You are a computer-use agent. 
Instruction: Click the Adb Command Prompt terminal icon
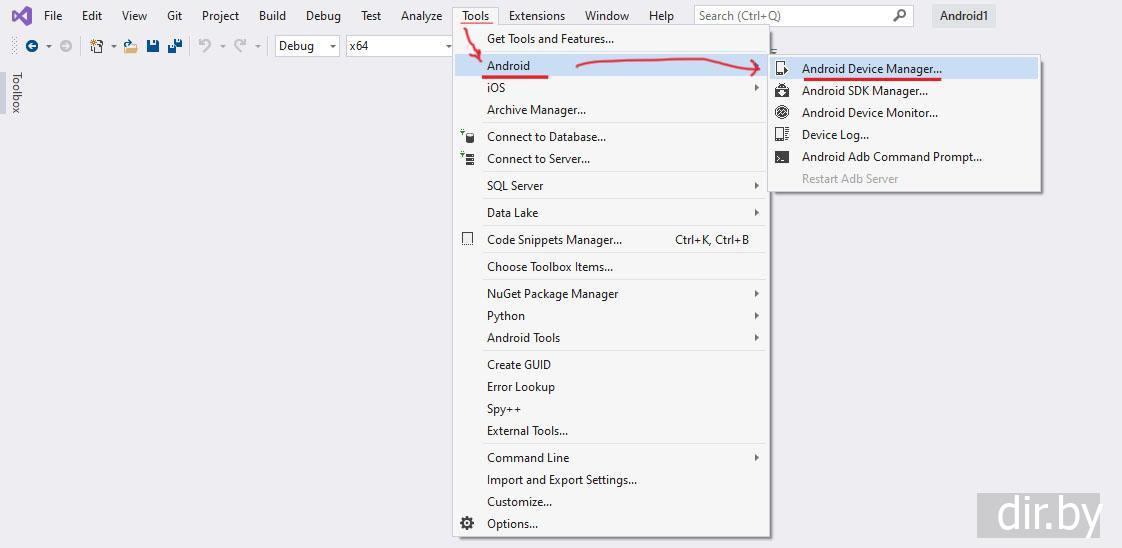pos(782,157)
